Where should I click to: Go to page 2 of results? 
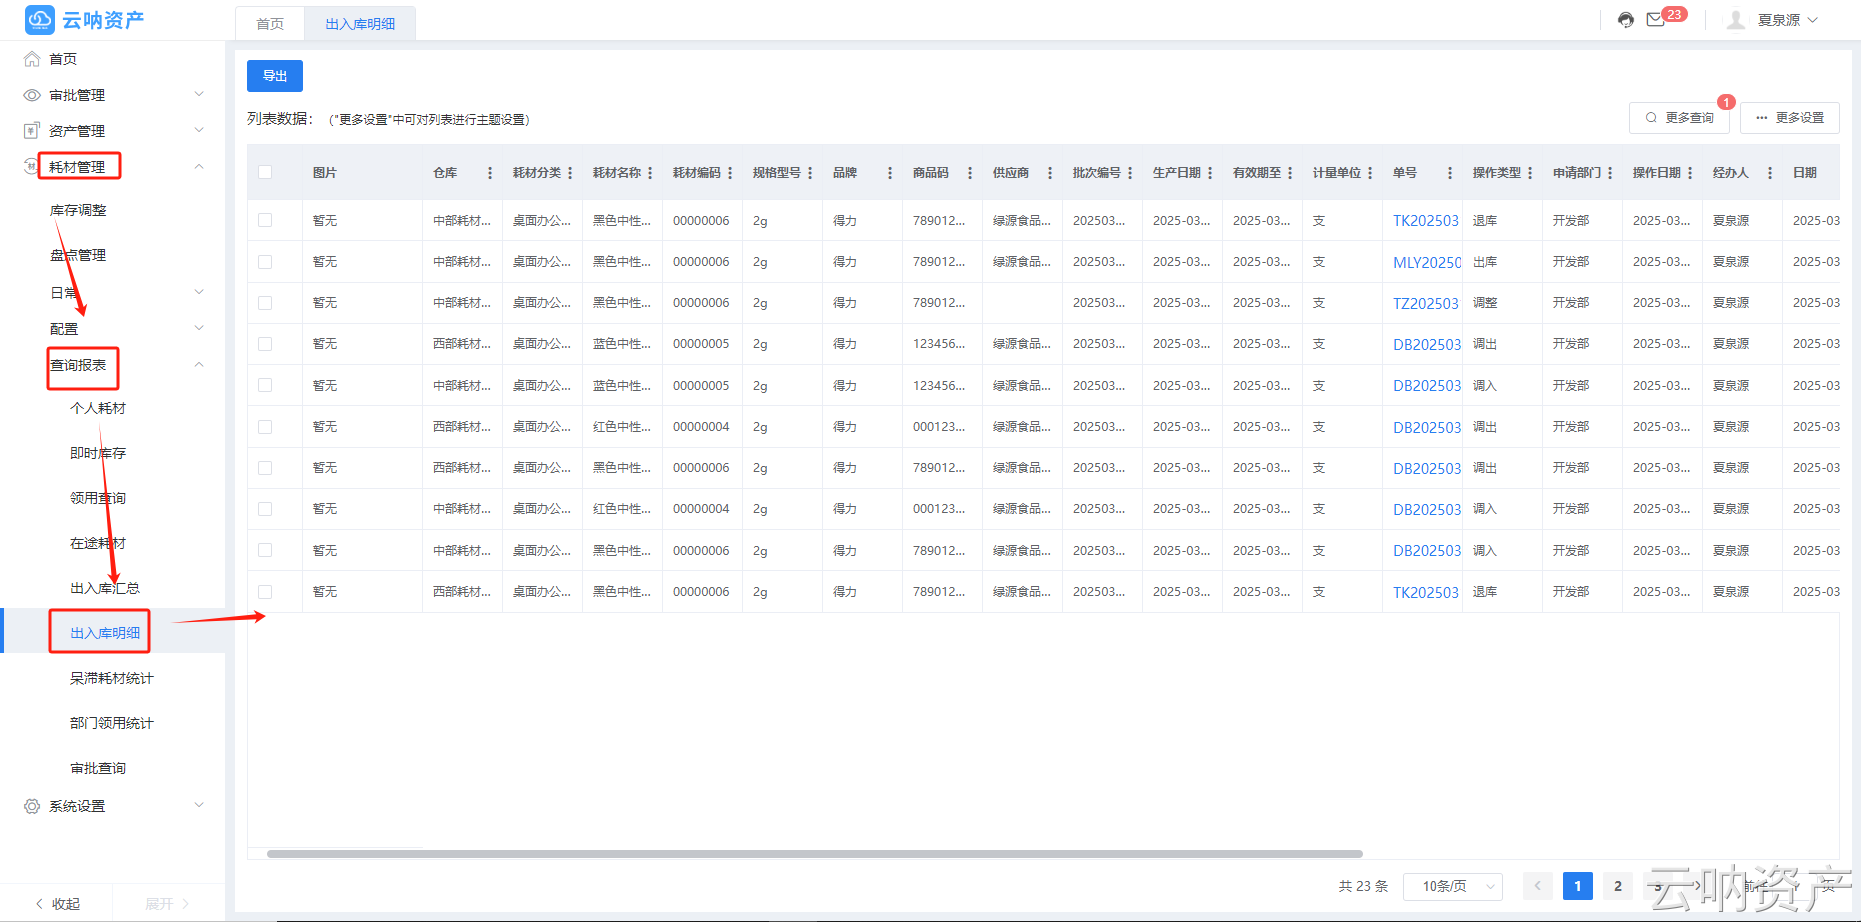(1618, 886)
